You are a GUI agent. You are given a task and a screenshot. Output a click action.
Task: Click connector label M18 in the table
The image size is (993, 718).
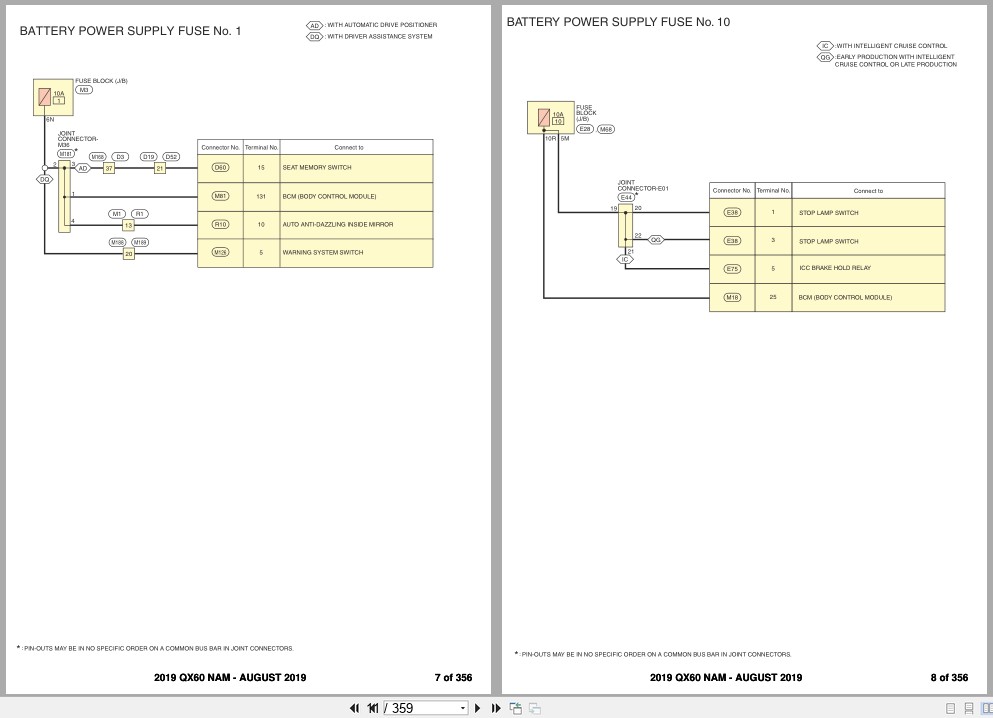(732, 298)
